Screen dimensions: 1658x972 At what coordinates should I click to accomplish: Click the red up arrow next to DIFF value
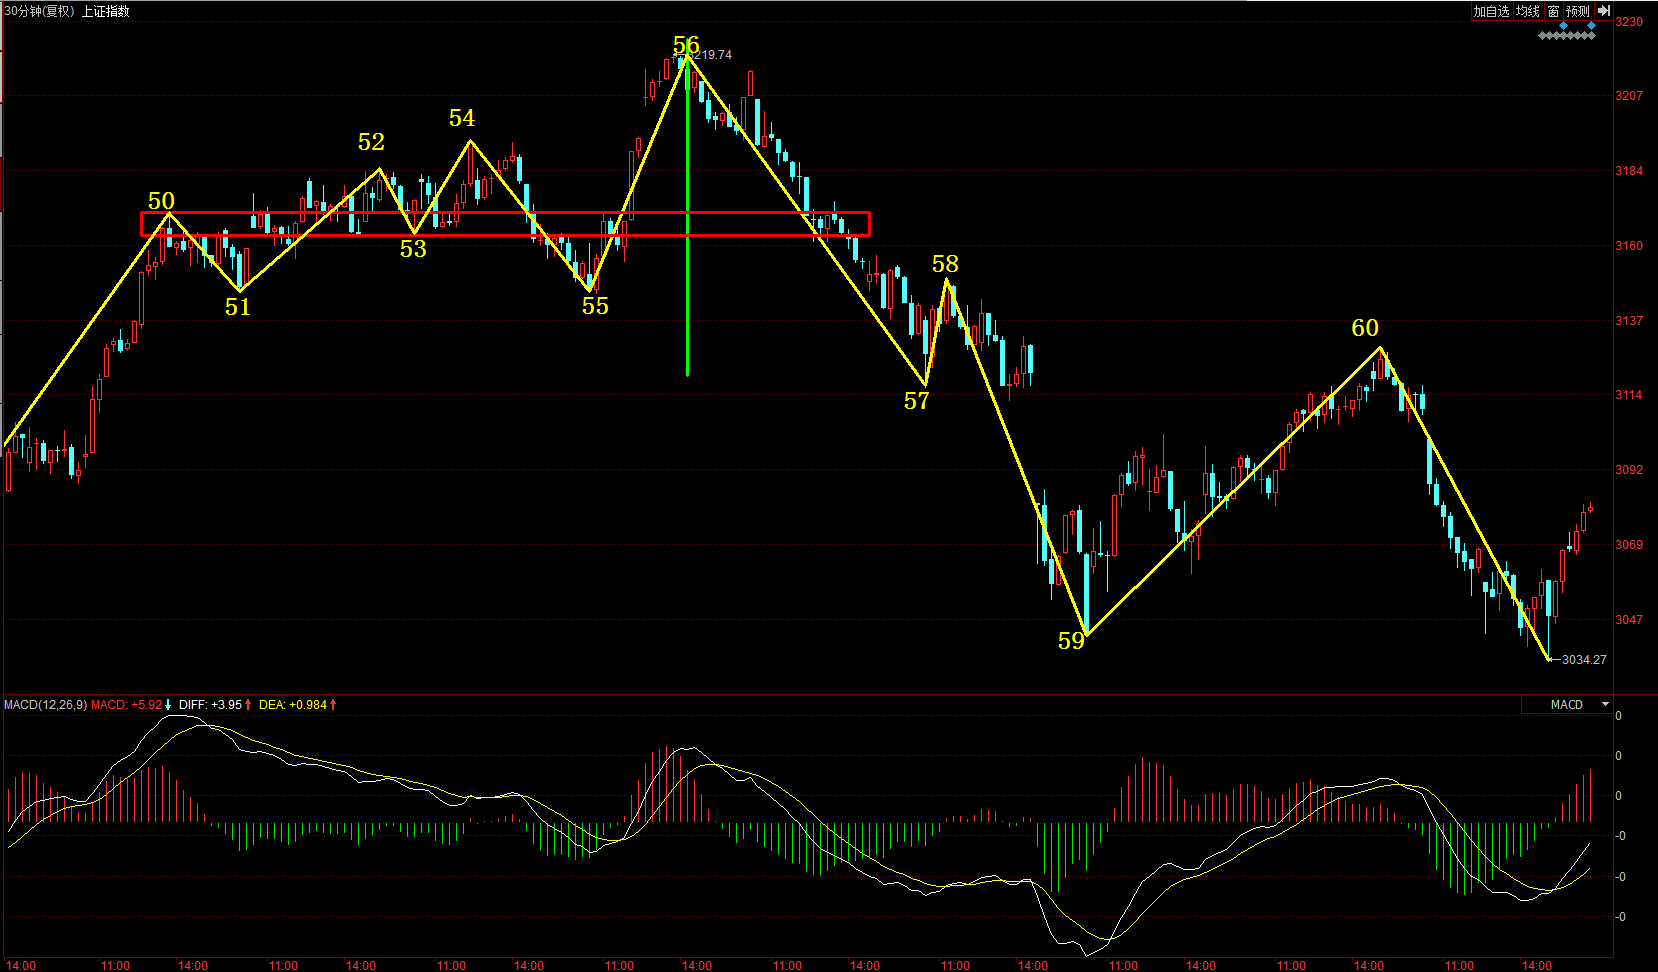tap(248, 705)
